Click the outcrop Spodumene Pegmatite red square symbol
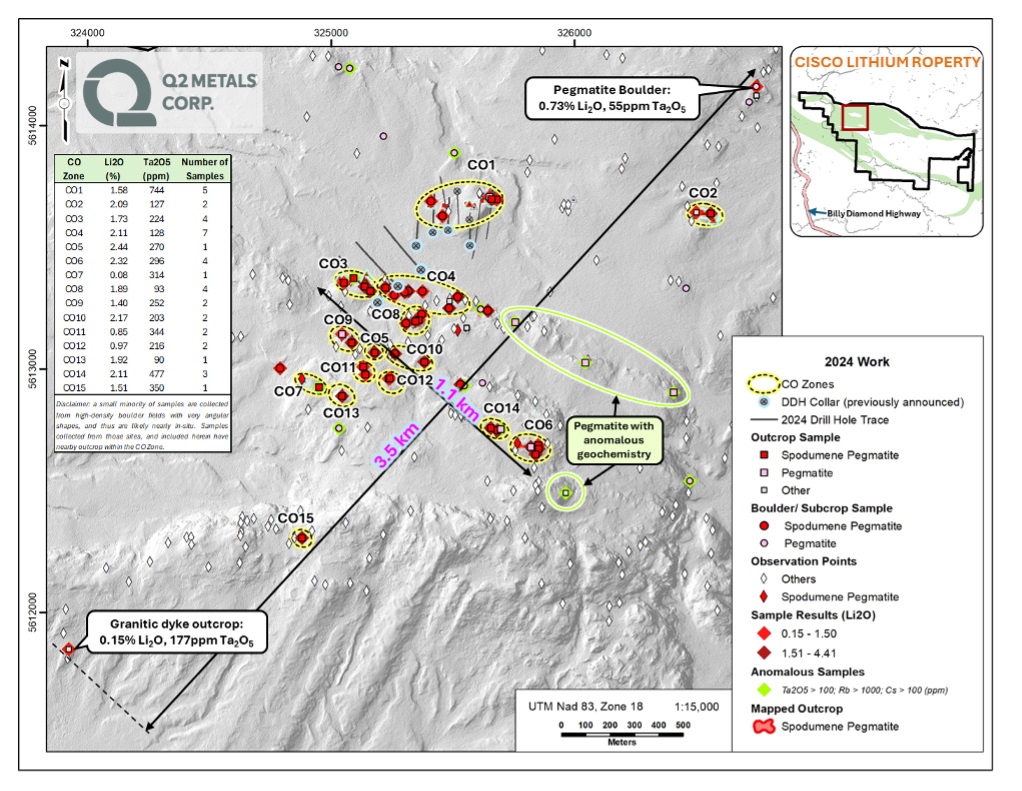Screen dimensions: 1022x791 point(764,455)
